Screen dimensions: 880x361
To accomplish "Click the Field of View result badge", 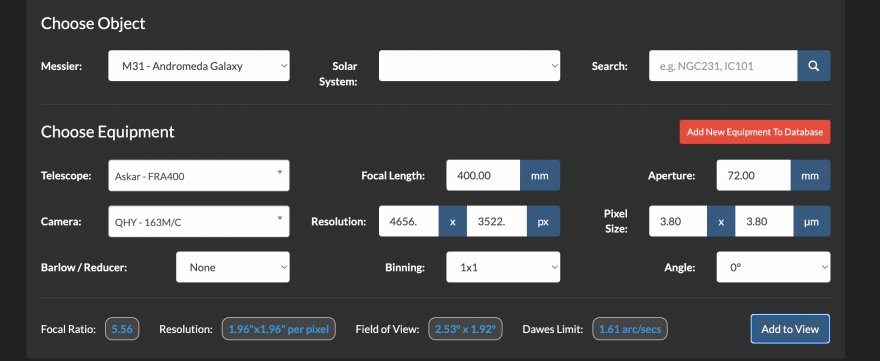I will (x=465, y=329).
